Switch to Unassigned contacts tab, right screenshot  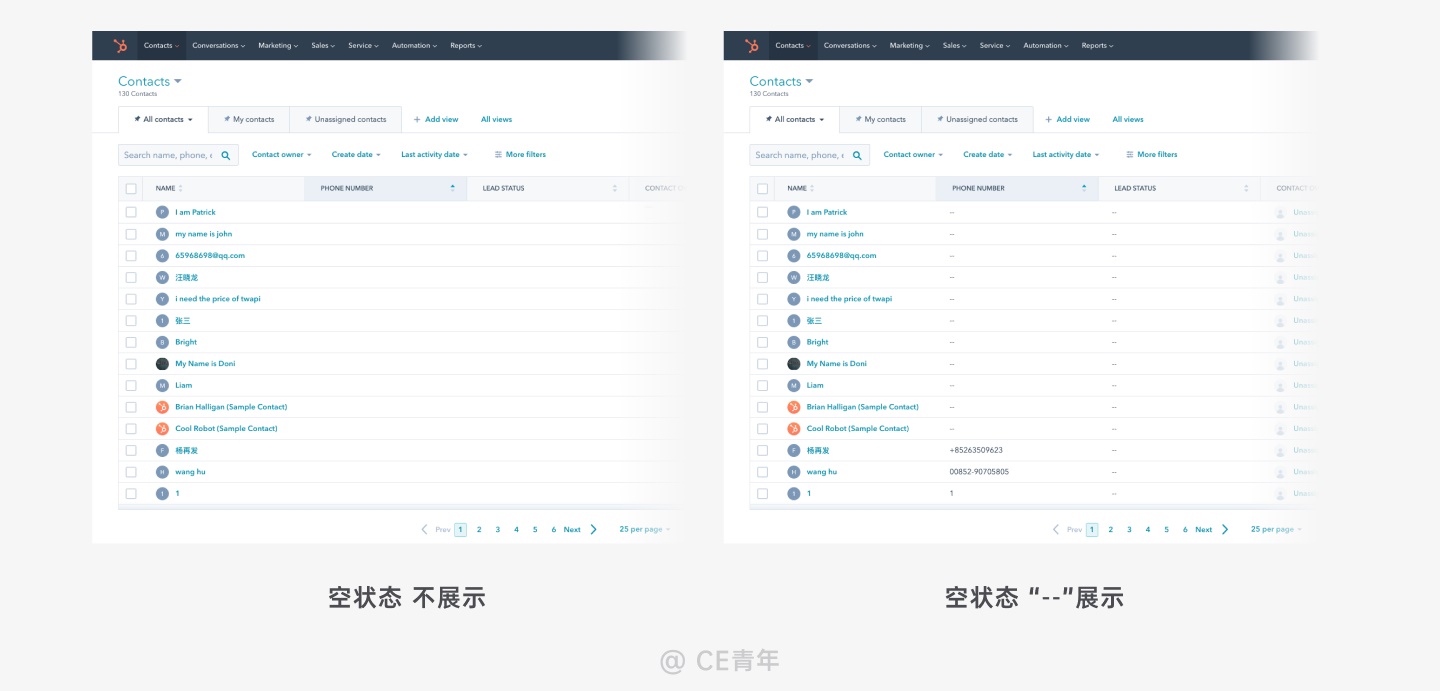click(977, 119)
